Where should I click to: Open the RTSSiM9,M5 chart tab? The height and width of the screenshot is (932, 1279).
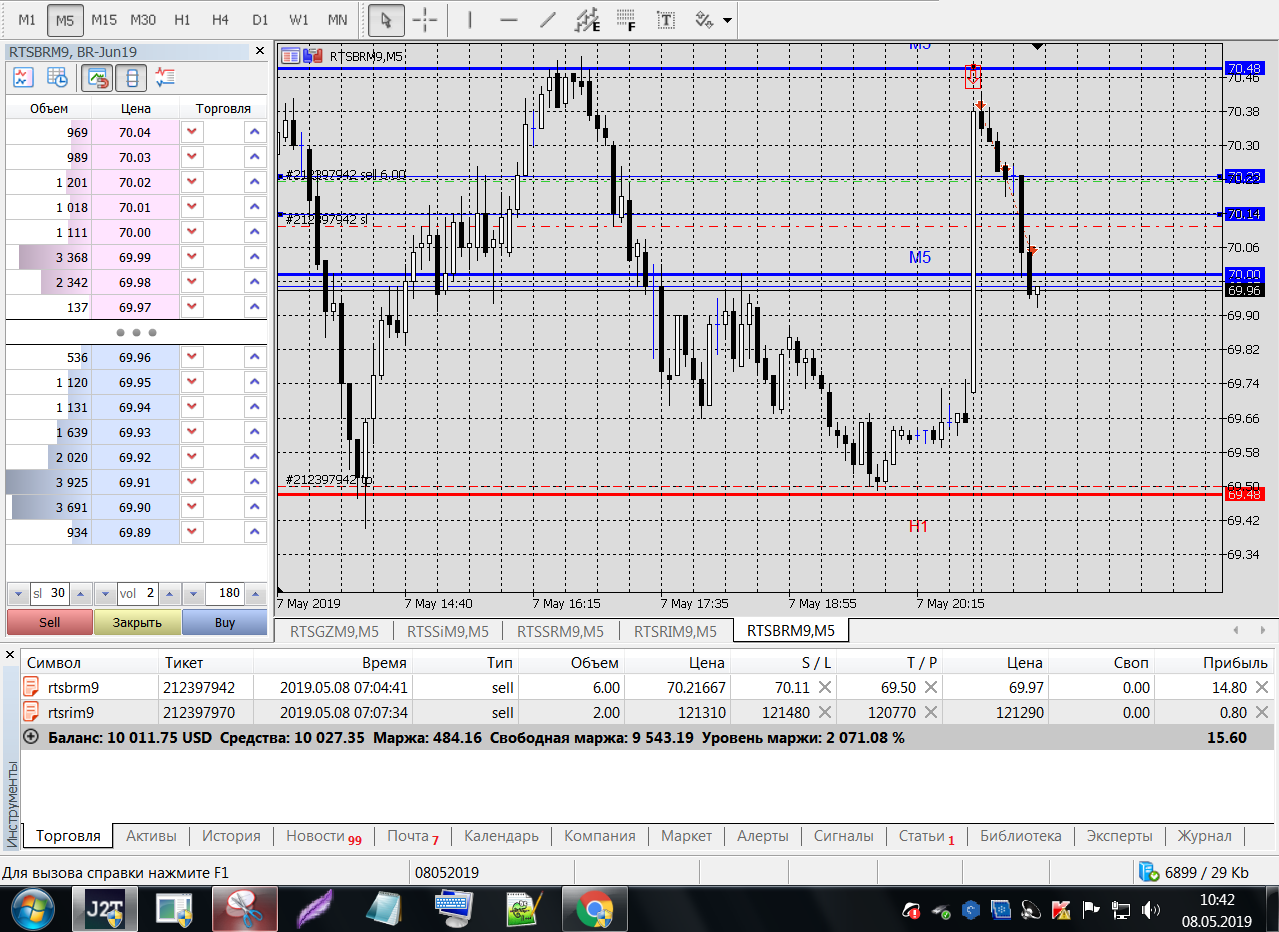(x=449, y=631)
